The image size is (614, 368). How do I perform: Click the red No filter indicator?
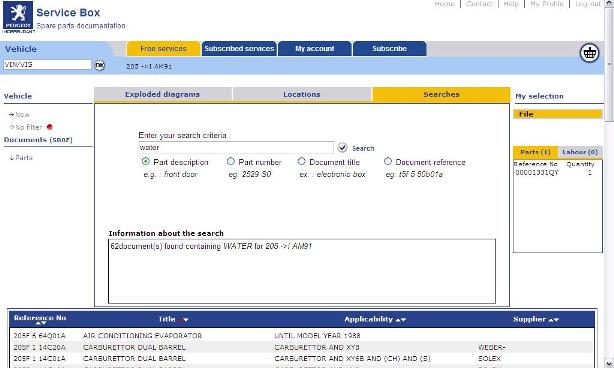click(x=50, y=127)
